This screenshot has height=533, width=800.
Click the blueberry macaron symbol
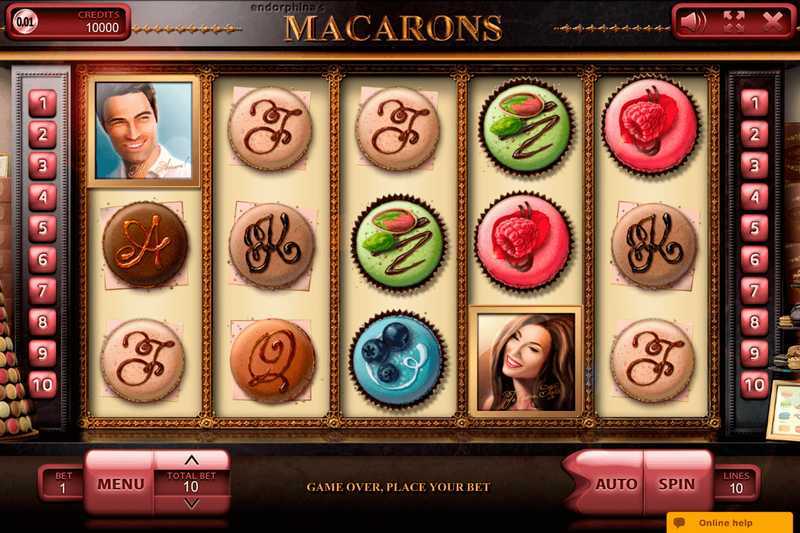397,360
